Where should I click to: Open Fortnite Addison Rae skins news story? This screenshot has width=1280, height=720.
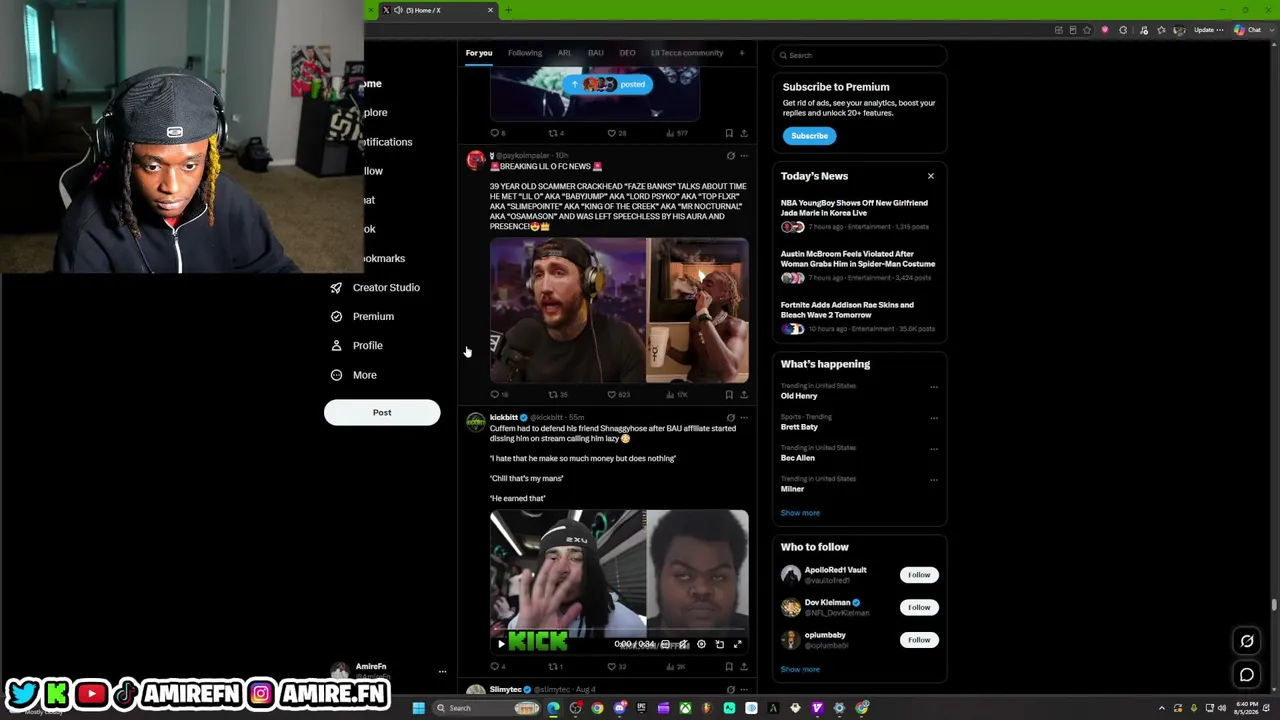click(858, 318)
